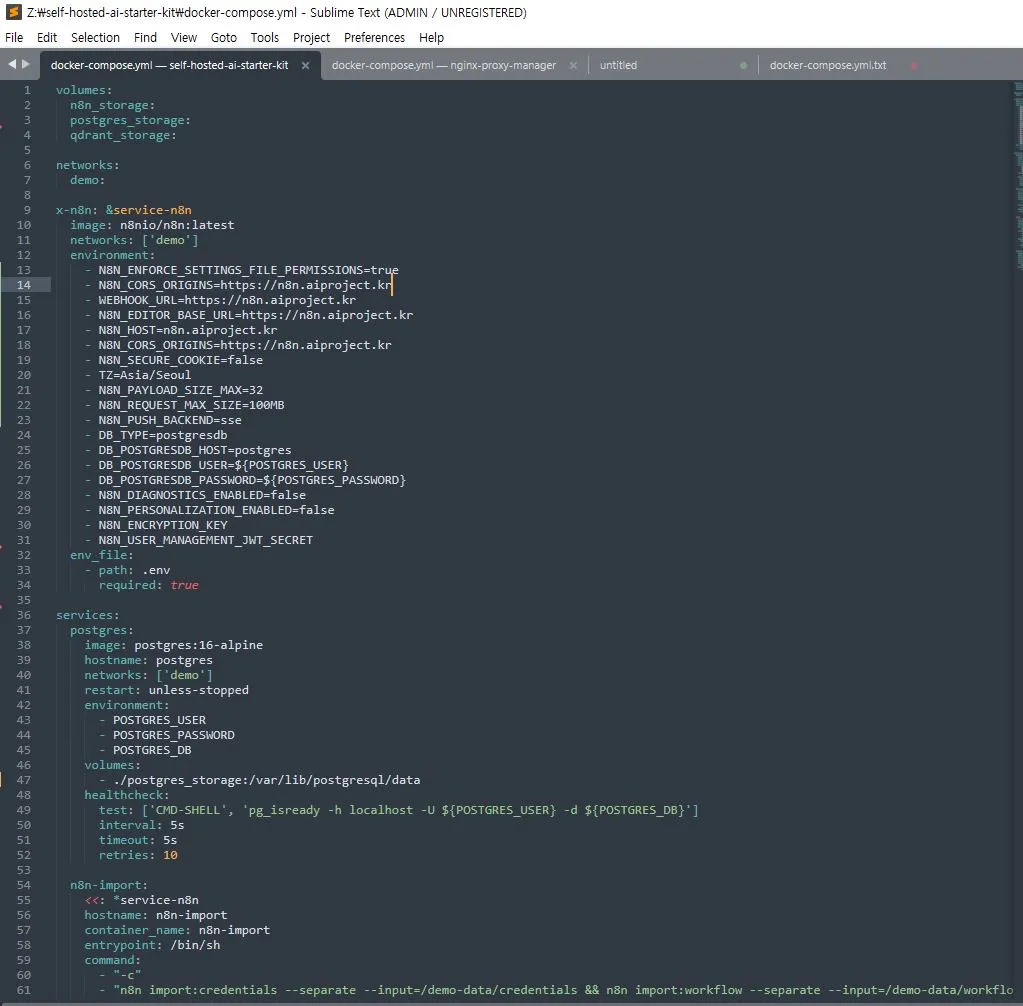Click 'postgres_storage:' on line 3
Screen dimensions: 1023x1006
click(x=130, y=120)
